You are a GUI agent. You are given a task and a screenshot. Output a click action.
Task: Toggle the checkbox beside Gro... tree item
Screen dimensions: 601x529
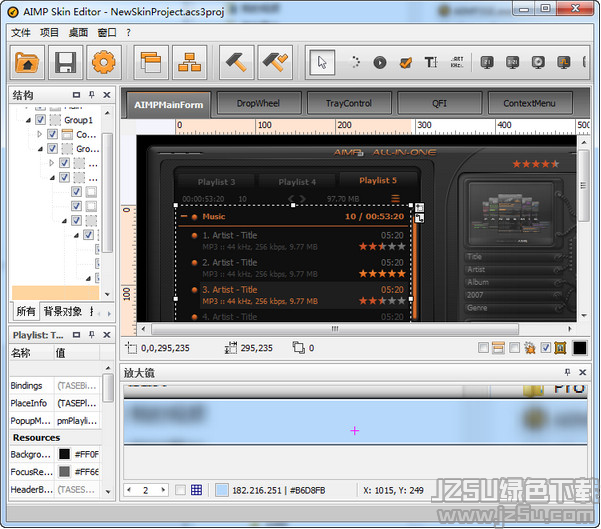coord(53,149)
